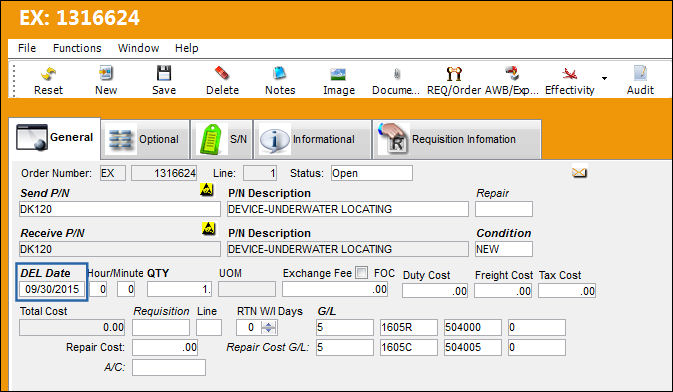Switch to the General tab
Viewport: 673px width, 392px height.
(x=55, y=138)
